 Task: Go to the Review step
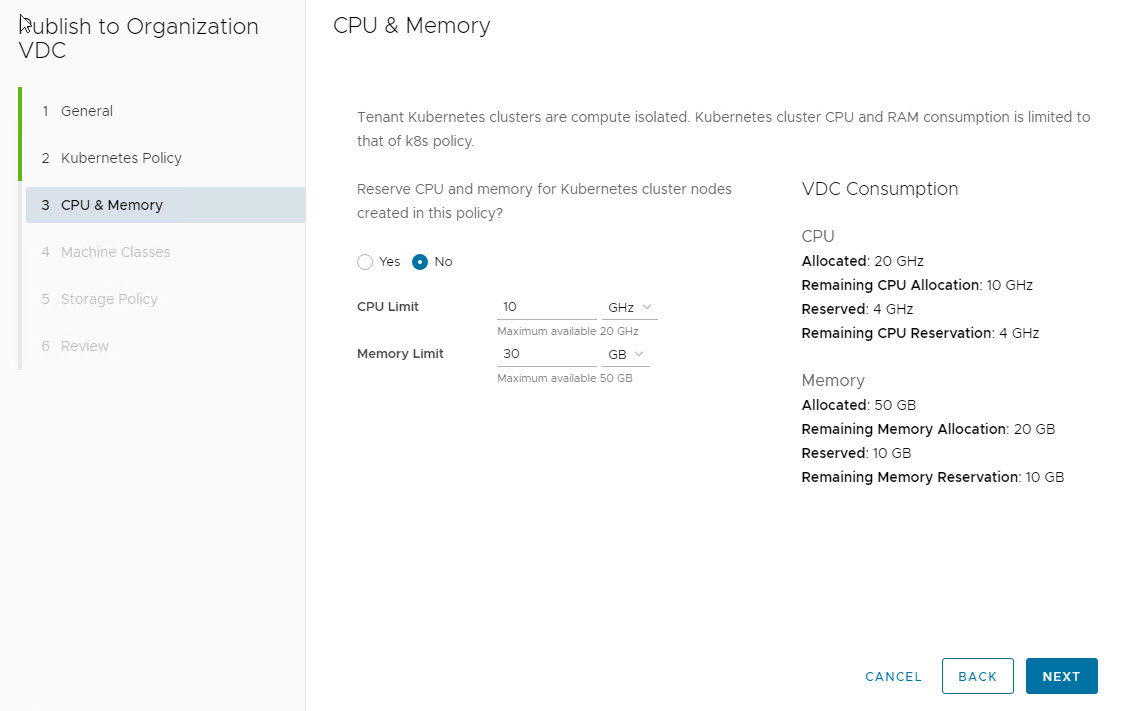[x=85, y=346]
